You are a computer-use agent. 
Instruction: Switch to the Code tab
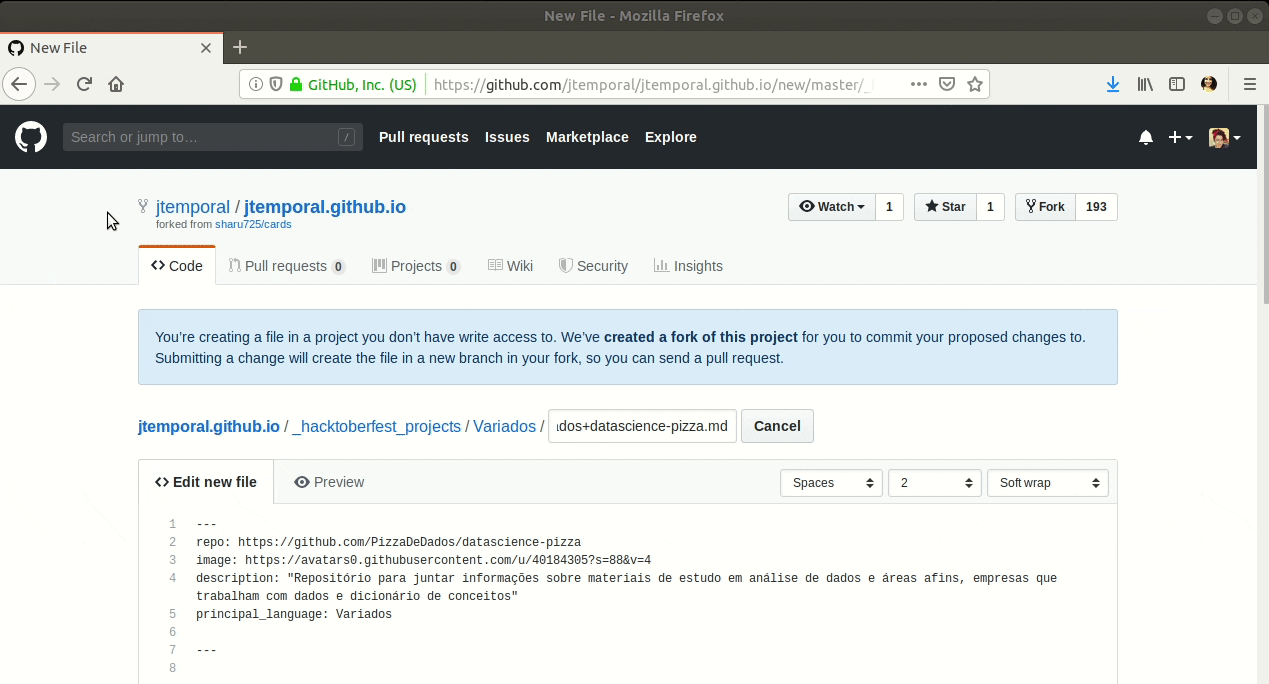[177, 266]
